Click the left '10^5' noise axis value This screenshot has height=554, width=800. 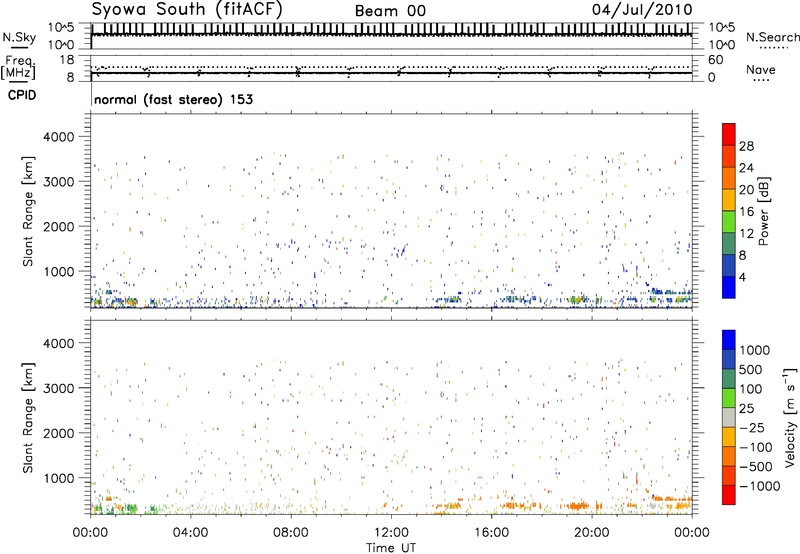[61, 27]
